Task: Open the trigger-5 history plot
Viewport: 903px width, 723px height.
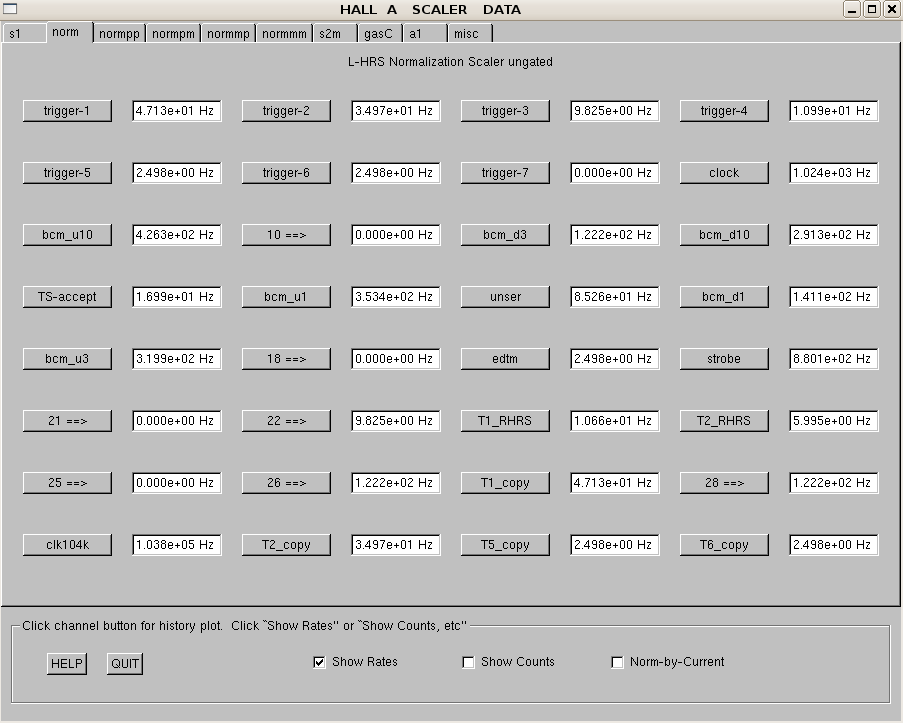Action: tap(67, 173)
